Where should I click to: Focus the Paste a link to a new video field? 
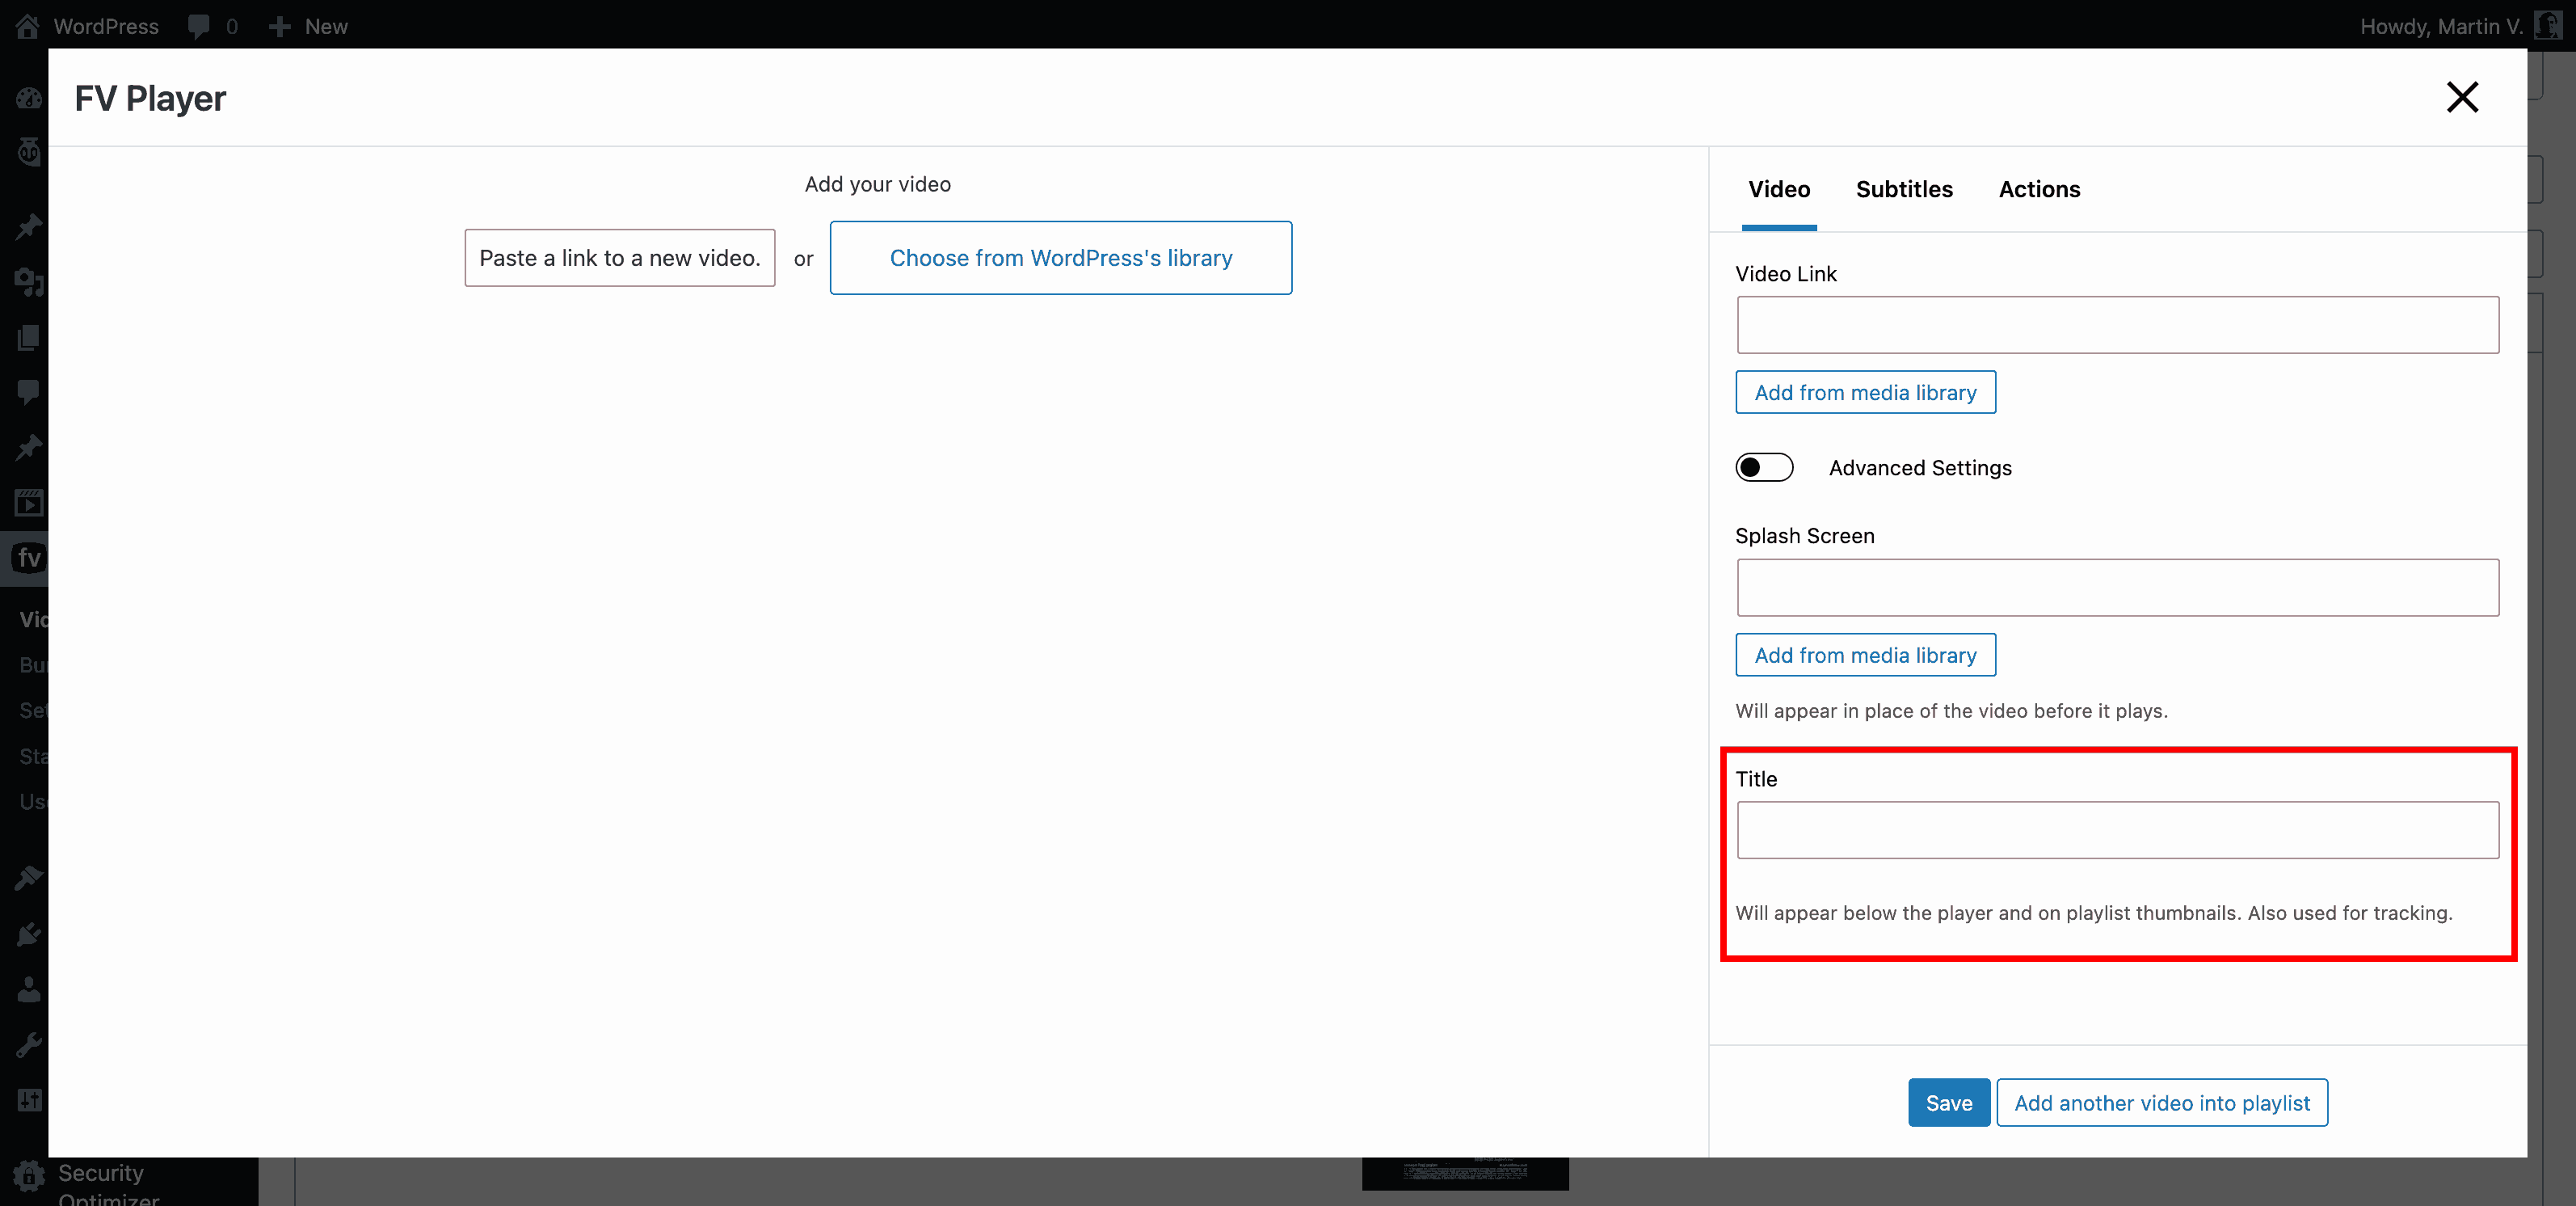click(620, 258)
